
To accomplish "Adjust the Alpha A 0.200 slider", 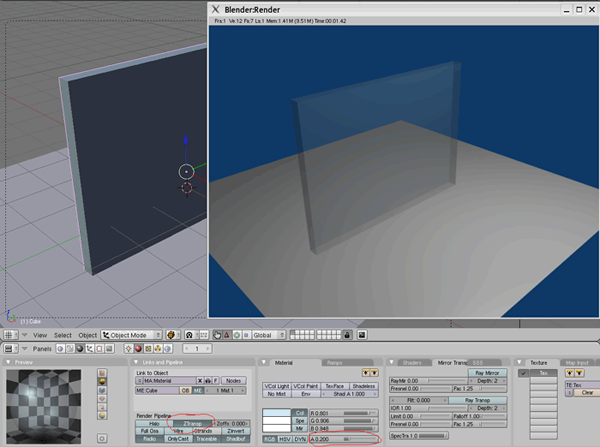I will (345, 438).
